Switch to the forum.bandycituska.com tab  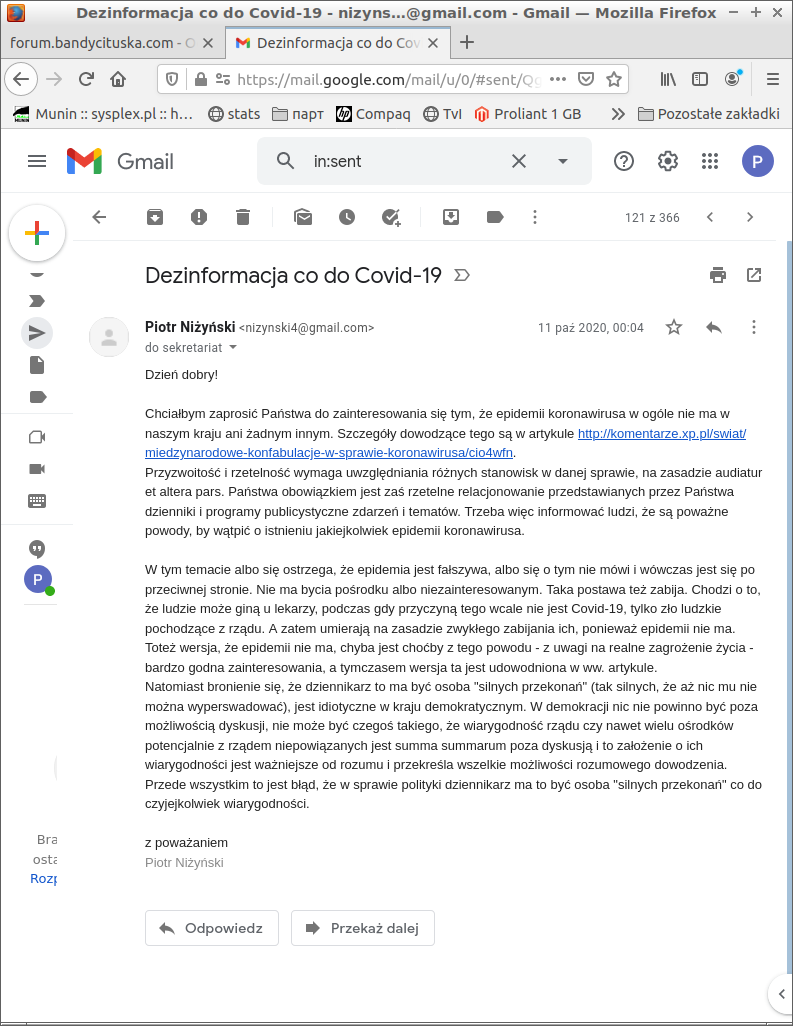[101, 43]
